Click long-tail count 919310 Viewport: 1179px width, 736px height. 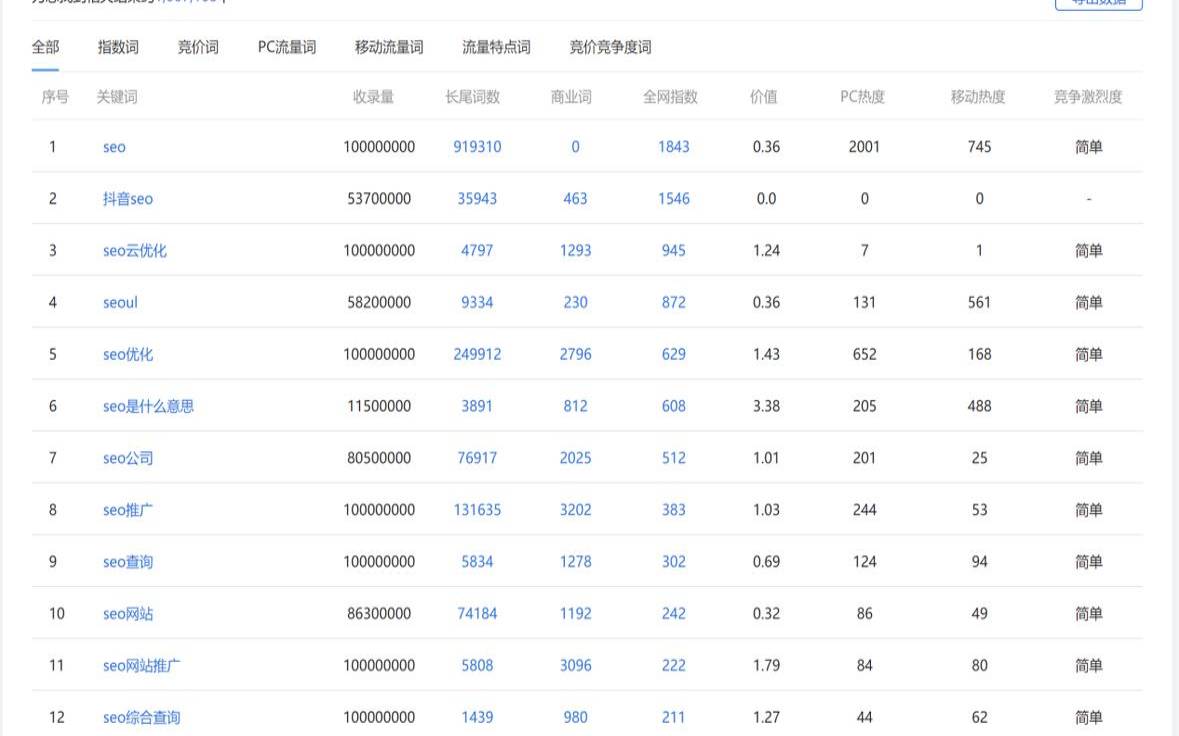point(477,147)
